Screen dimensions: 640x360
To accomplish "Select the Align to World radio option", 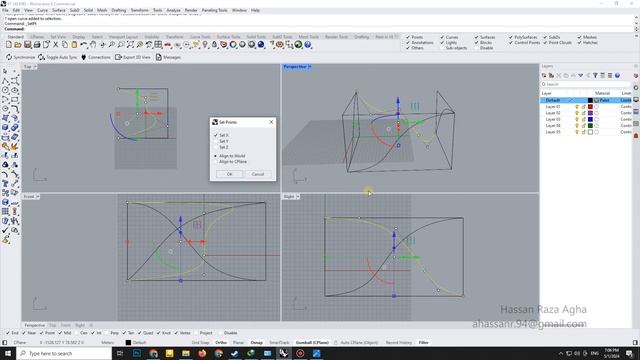I will [x=216, y=156].
